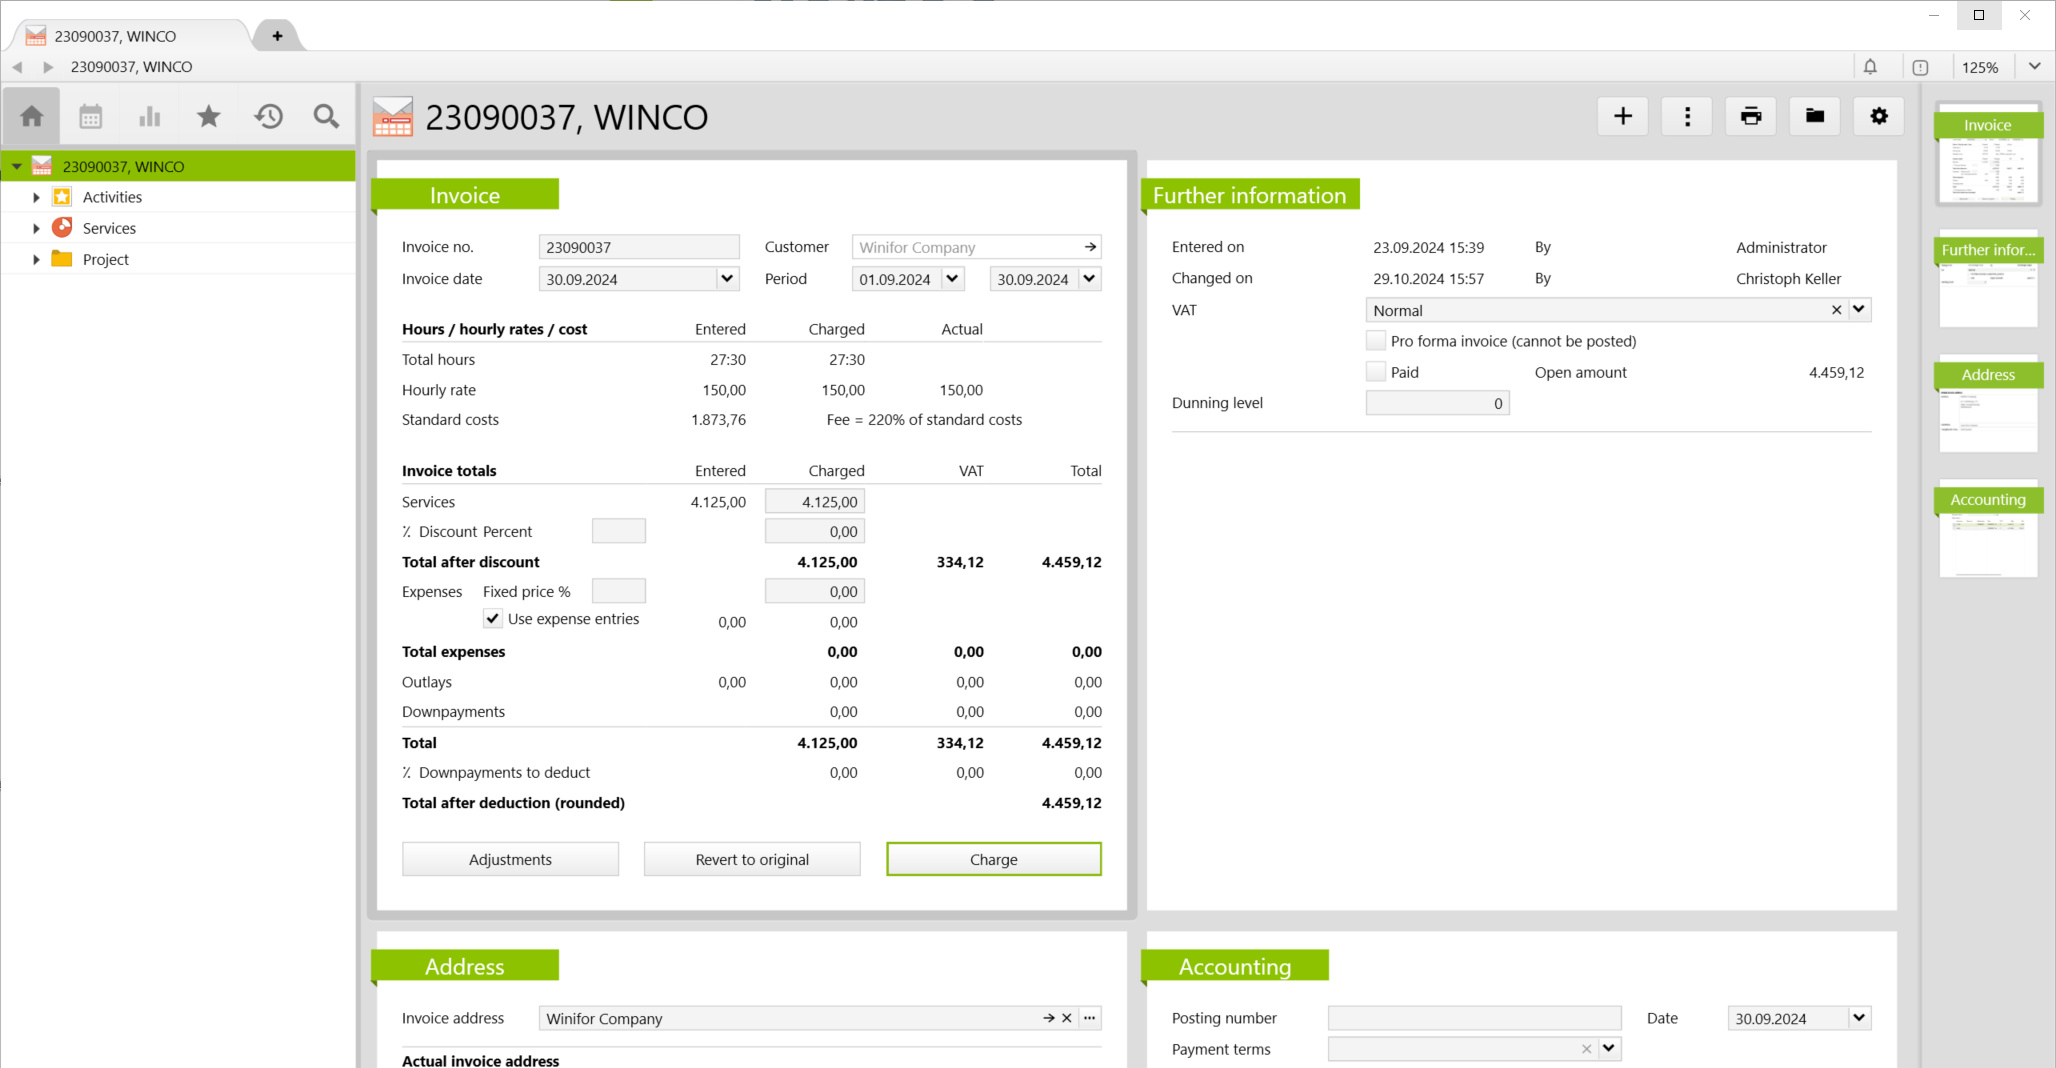Image resolution: width=2056 pixels, height=1068 pixels.
Task: Print the invoice with printer icon
Action: [1750, 117]
